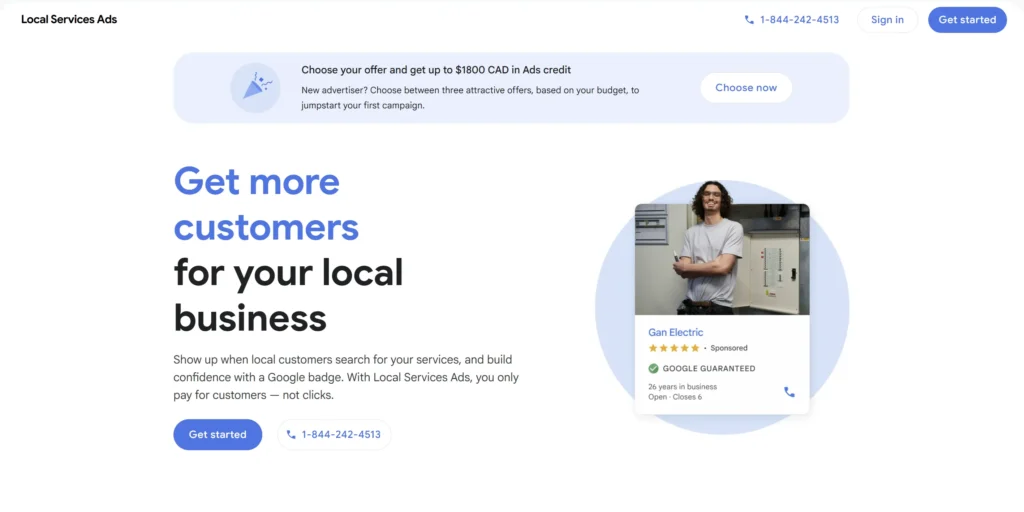Click the hero Get started button
The height and width of the screenshot is (512, 1024).
click(217, 434)
